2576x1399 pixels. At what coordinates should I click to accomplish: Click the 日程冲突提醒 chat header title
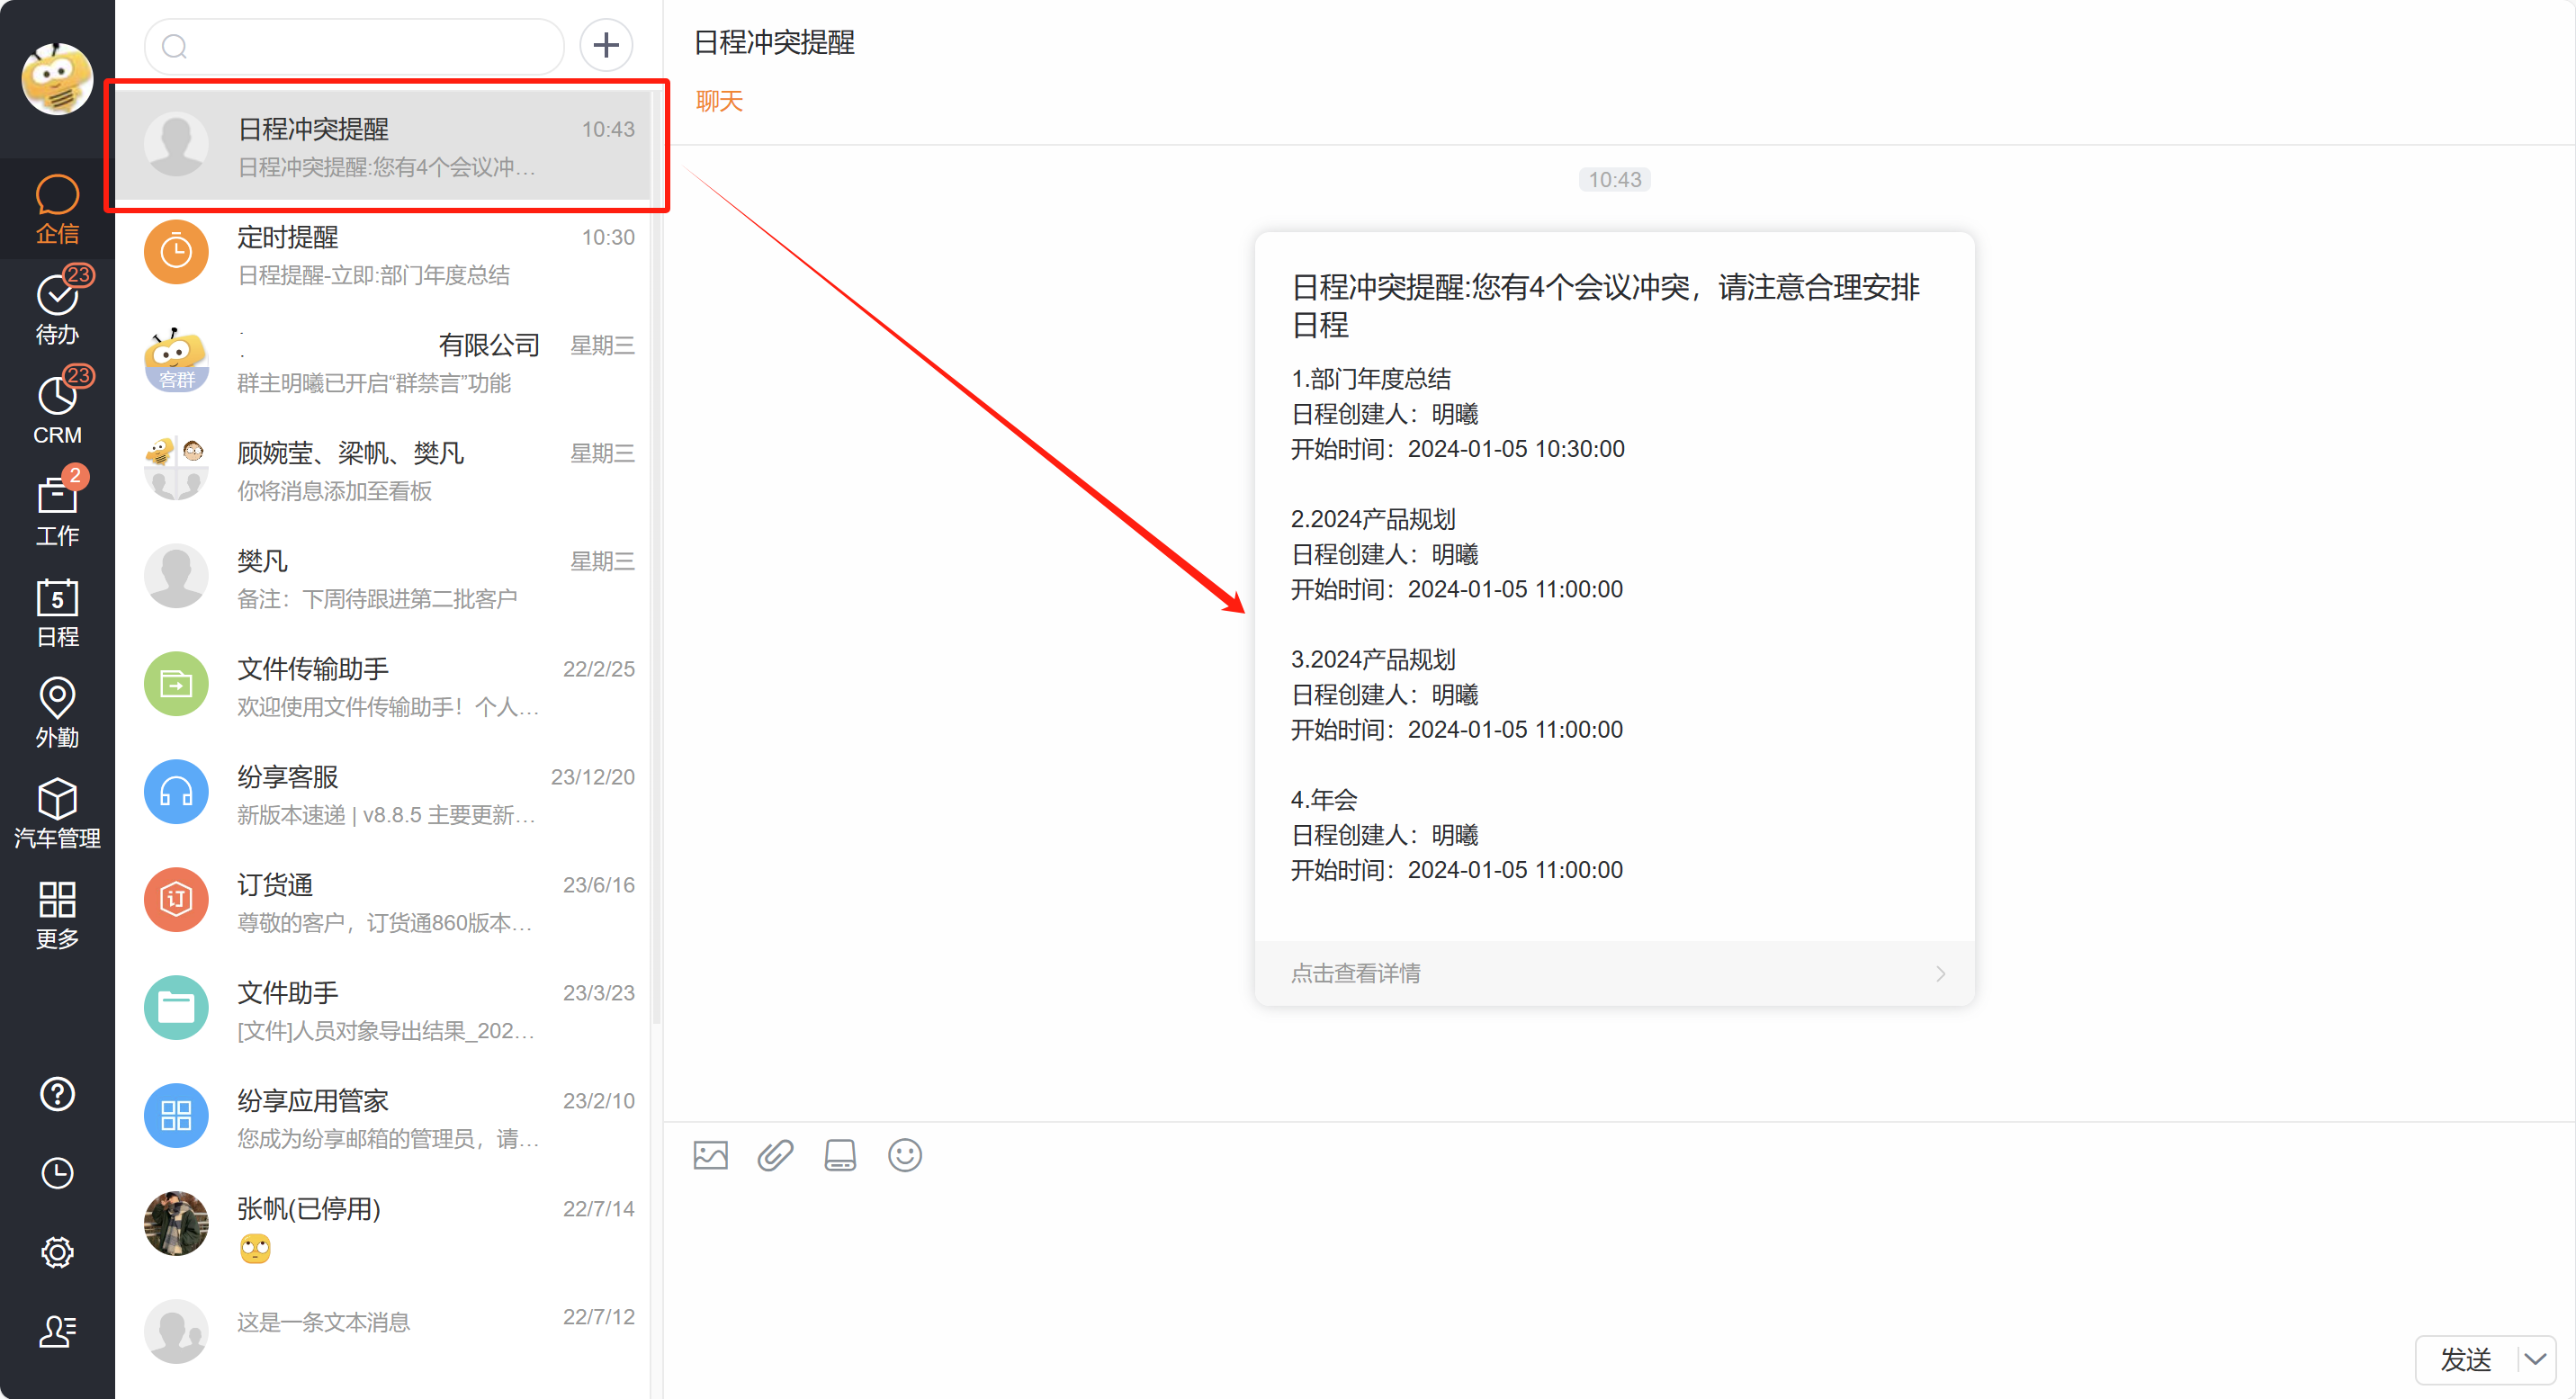pyautogui.click(x=774, y=43)
